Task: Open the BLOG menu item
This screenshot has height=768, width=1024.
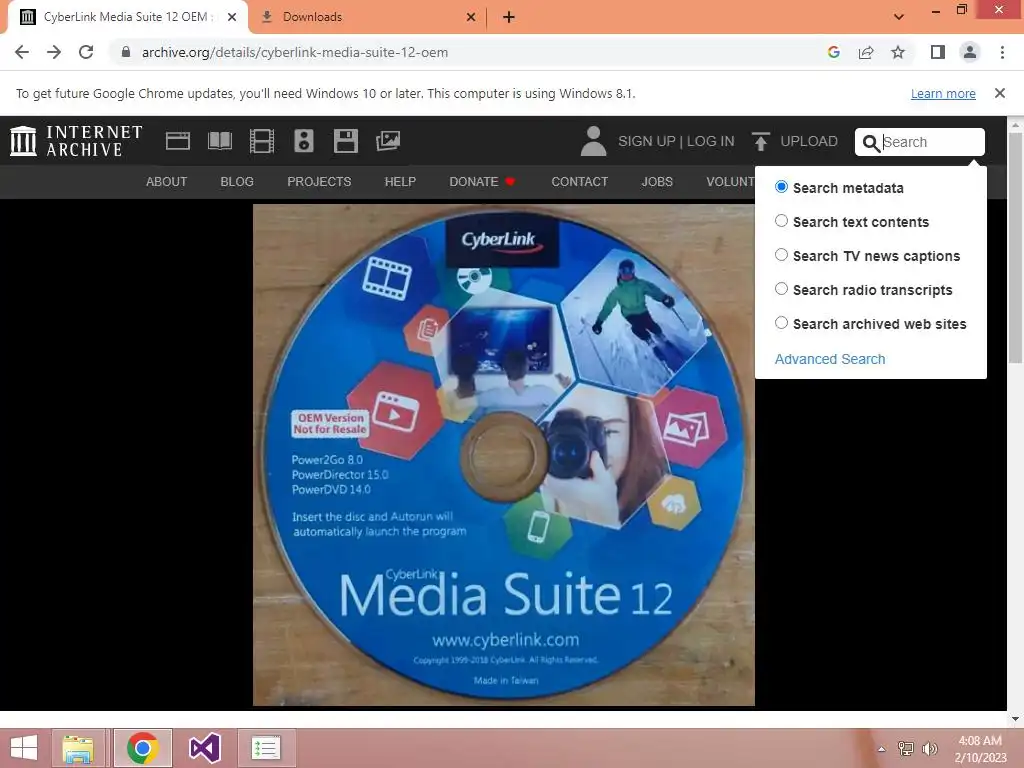Action: tap(236, 182)
